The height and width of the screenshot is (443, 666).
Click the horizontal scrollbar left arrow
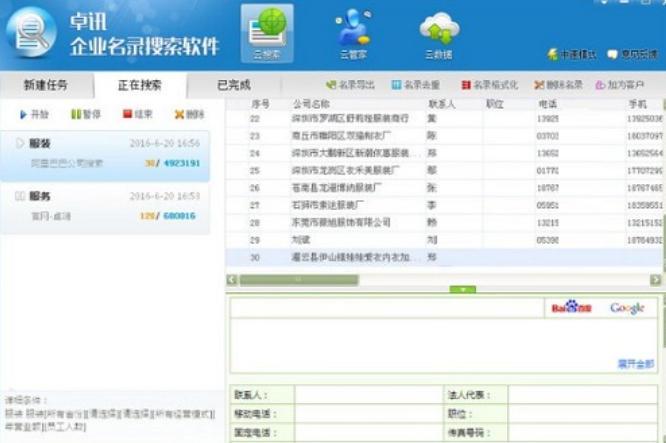point(231,279)
